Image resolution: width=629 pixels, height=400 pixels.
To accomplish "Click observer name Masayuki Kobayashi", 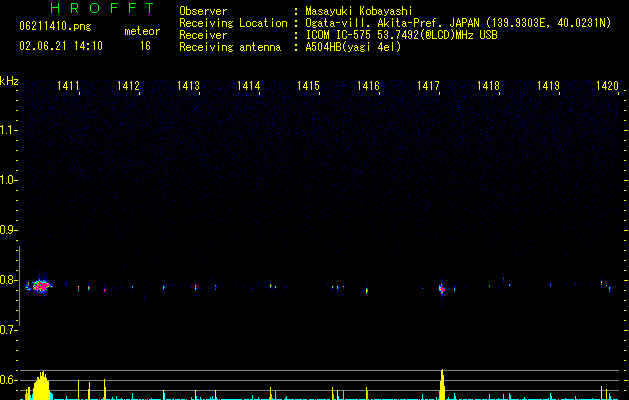I will 359,11.
